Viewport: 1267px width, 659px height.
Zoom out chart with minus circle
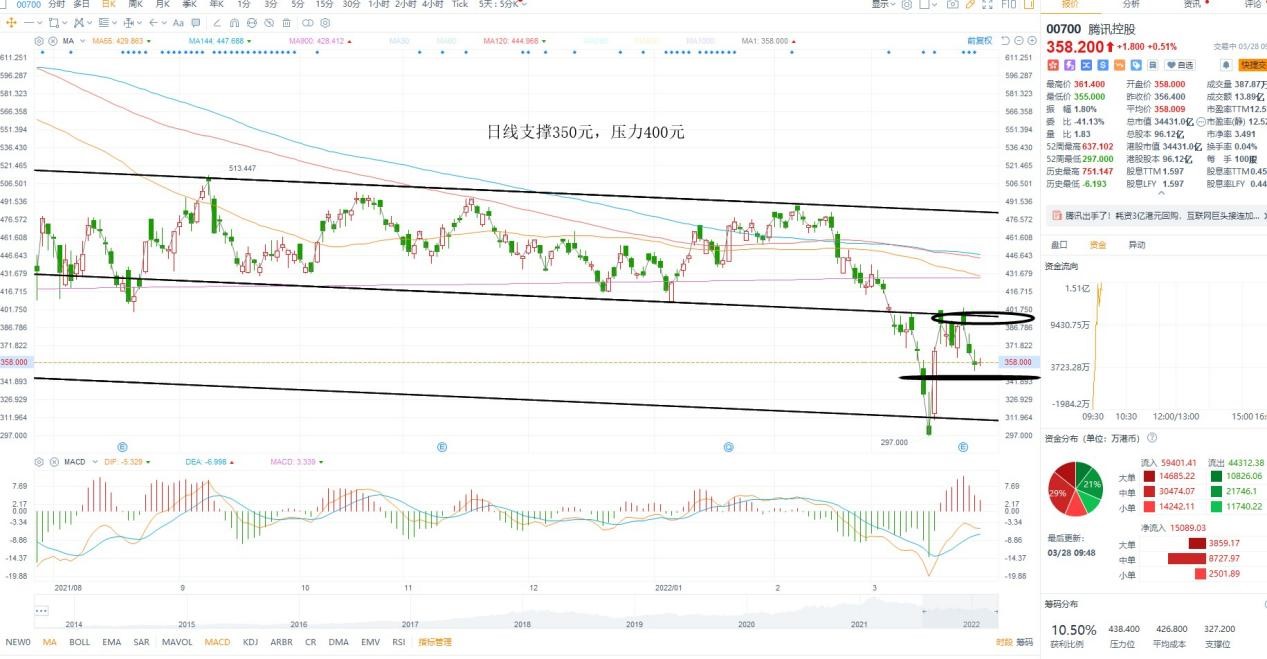[x=1019, y=41]
